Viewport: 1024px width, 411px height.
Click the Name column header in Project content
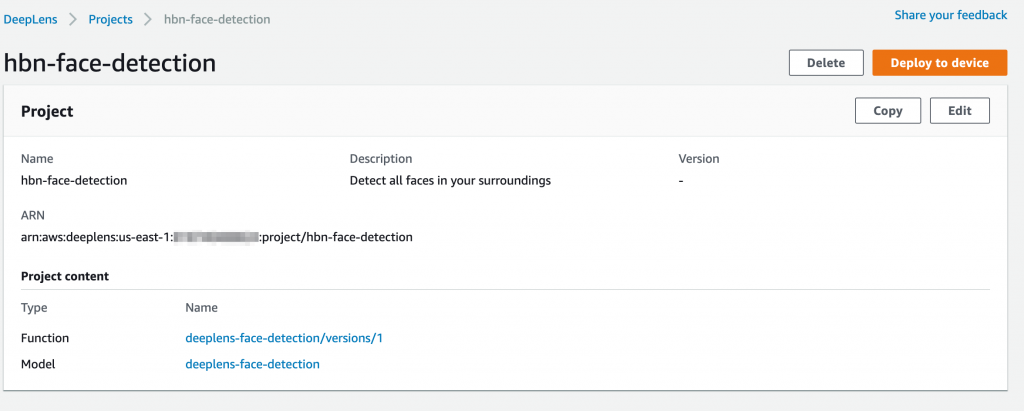tap(201, 308)
